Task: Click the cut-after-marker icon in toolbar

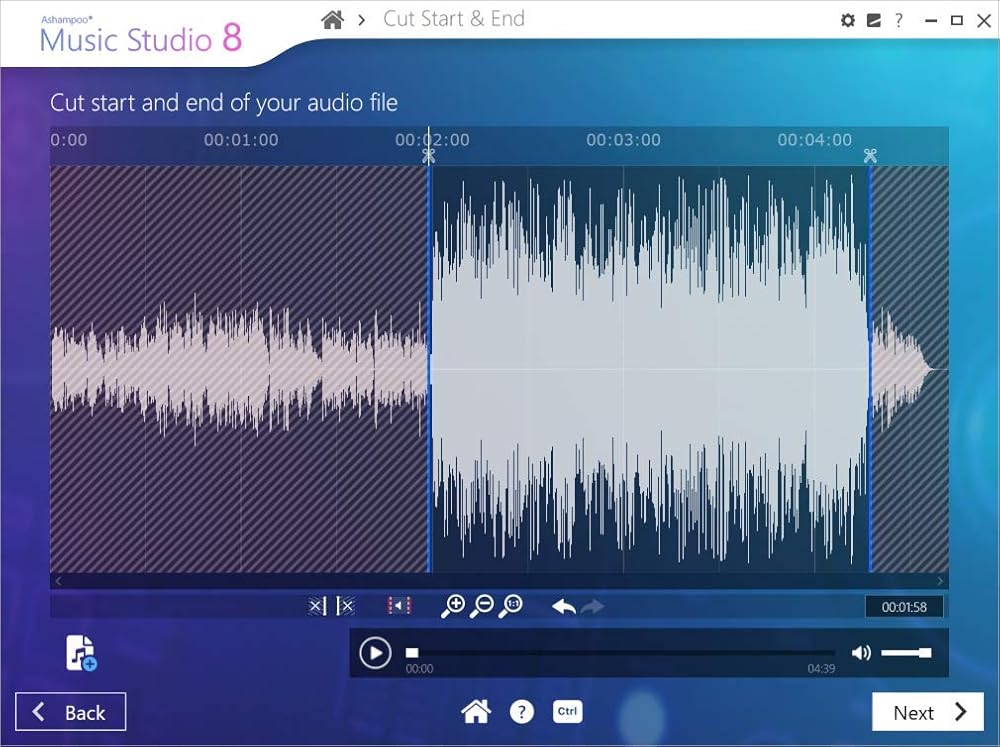Action: [345, 606]
